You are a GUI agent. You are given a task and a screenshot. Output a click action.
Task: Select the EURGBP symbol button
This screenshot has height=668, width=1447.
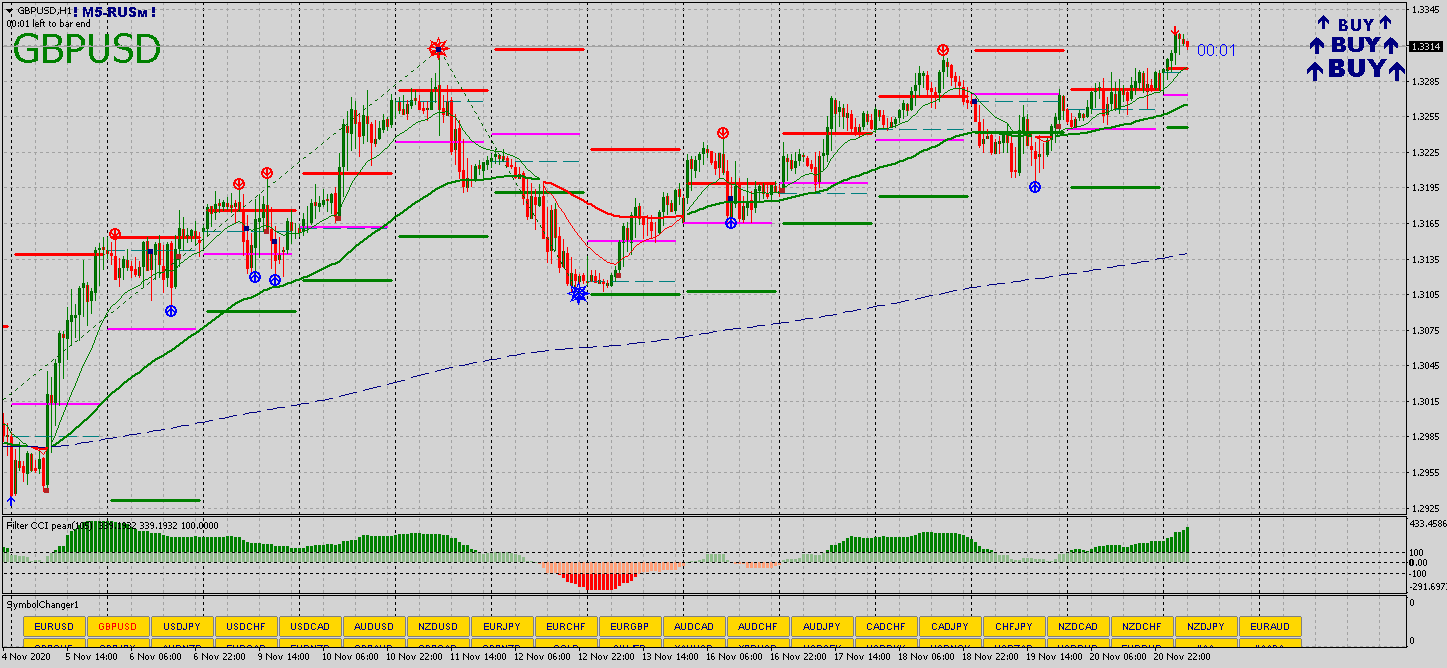coord(630,626)
